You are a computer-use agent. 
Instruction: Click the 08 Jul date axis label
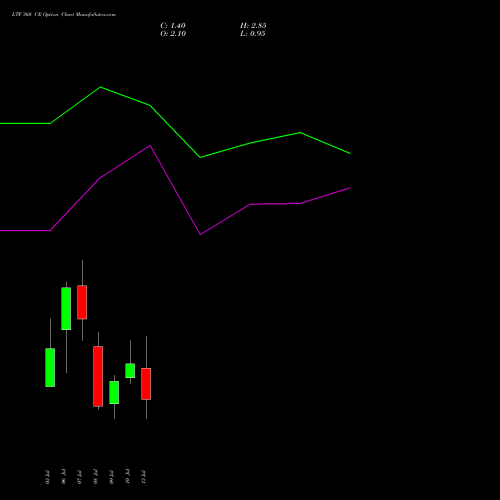[x=95, y=477]
